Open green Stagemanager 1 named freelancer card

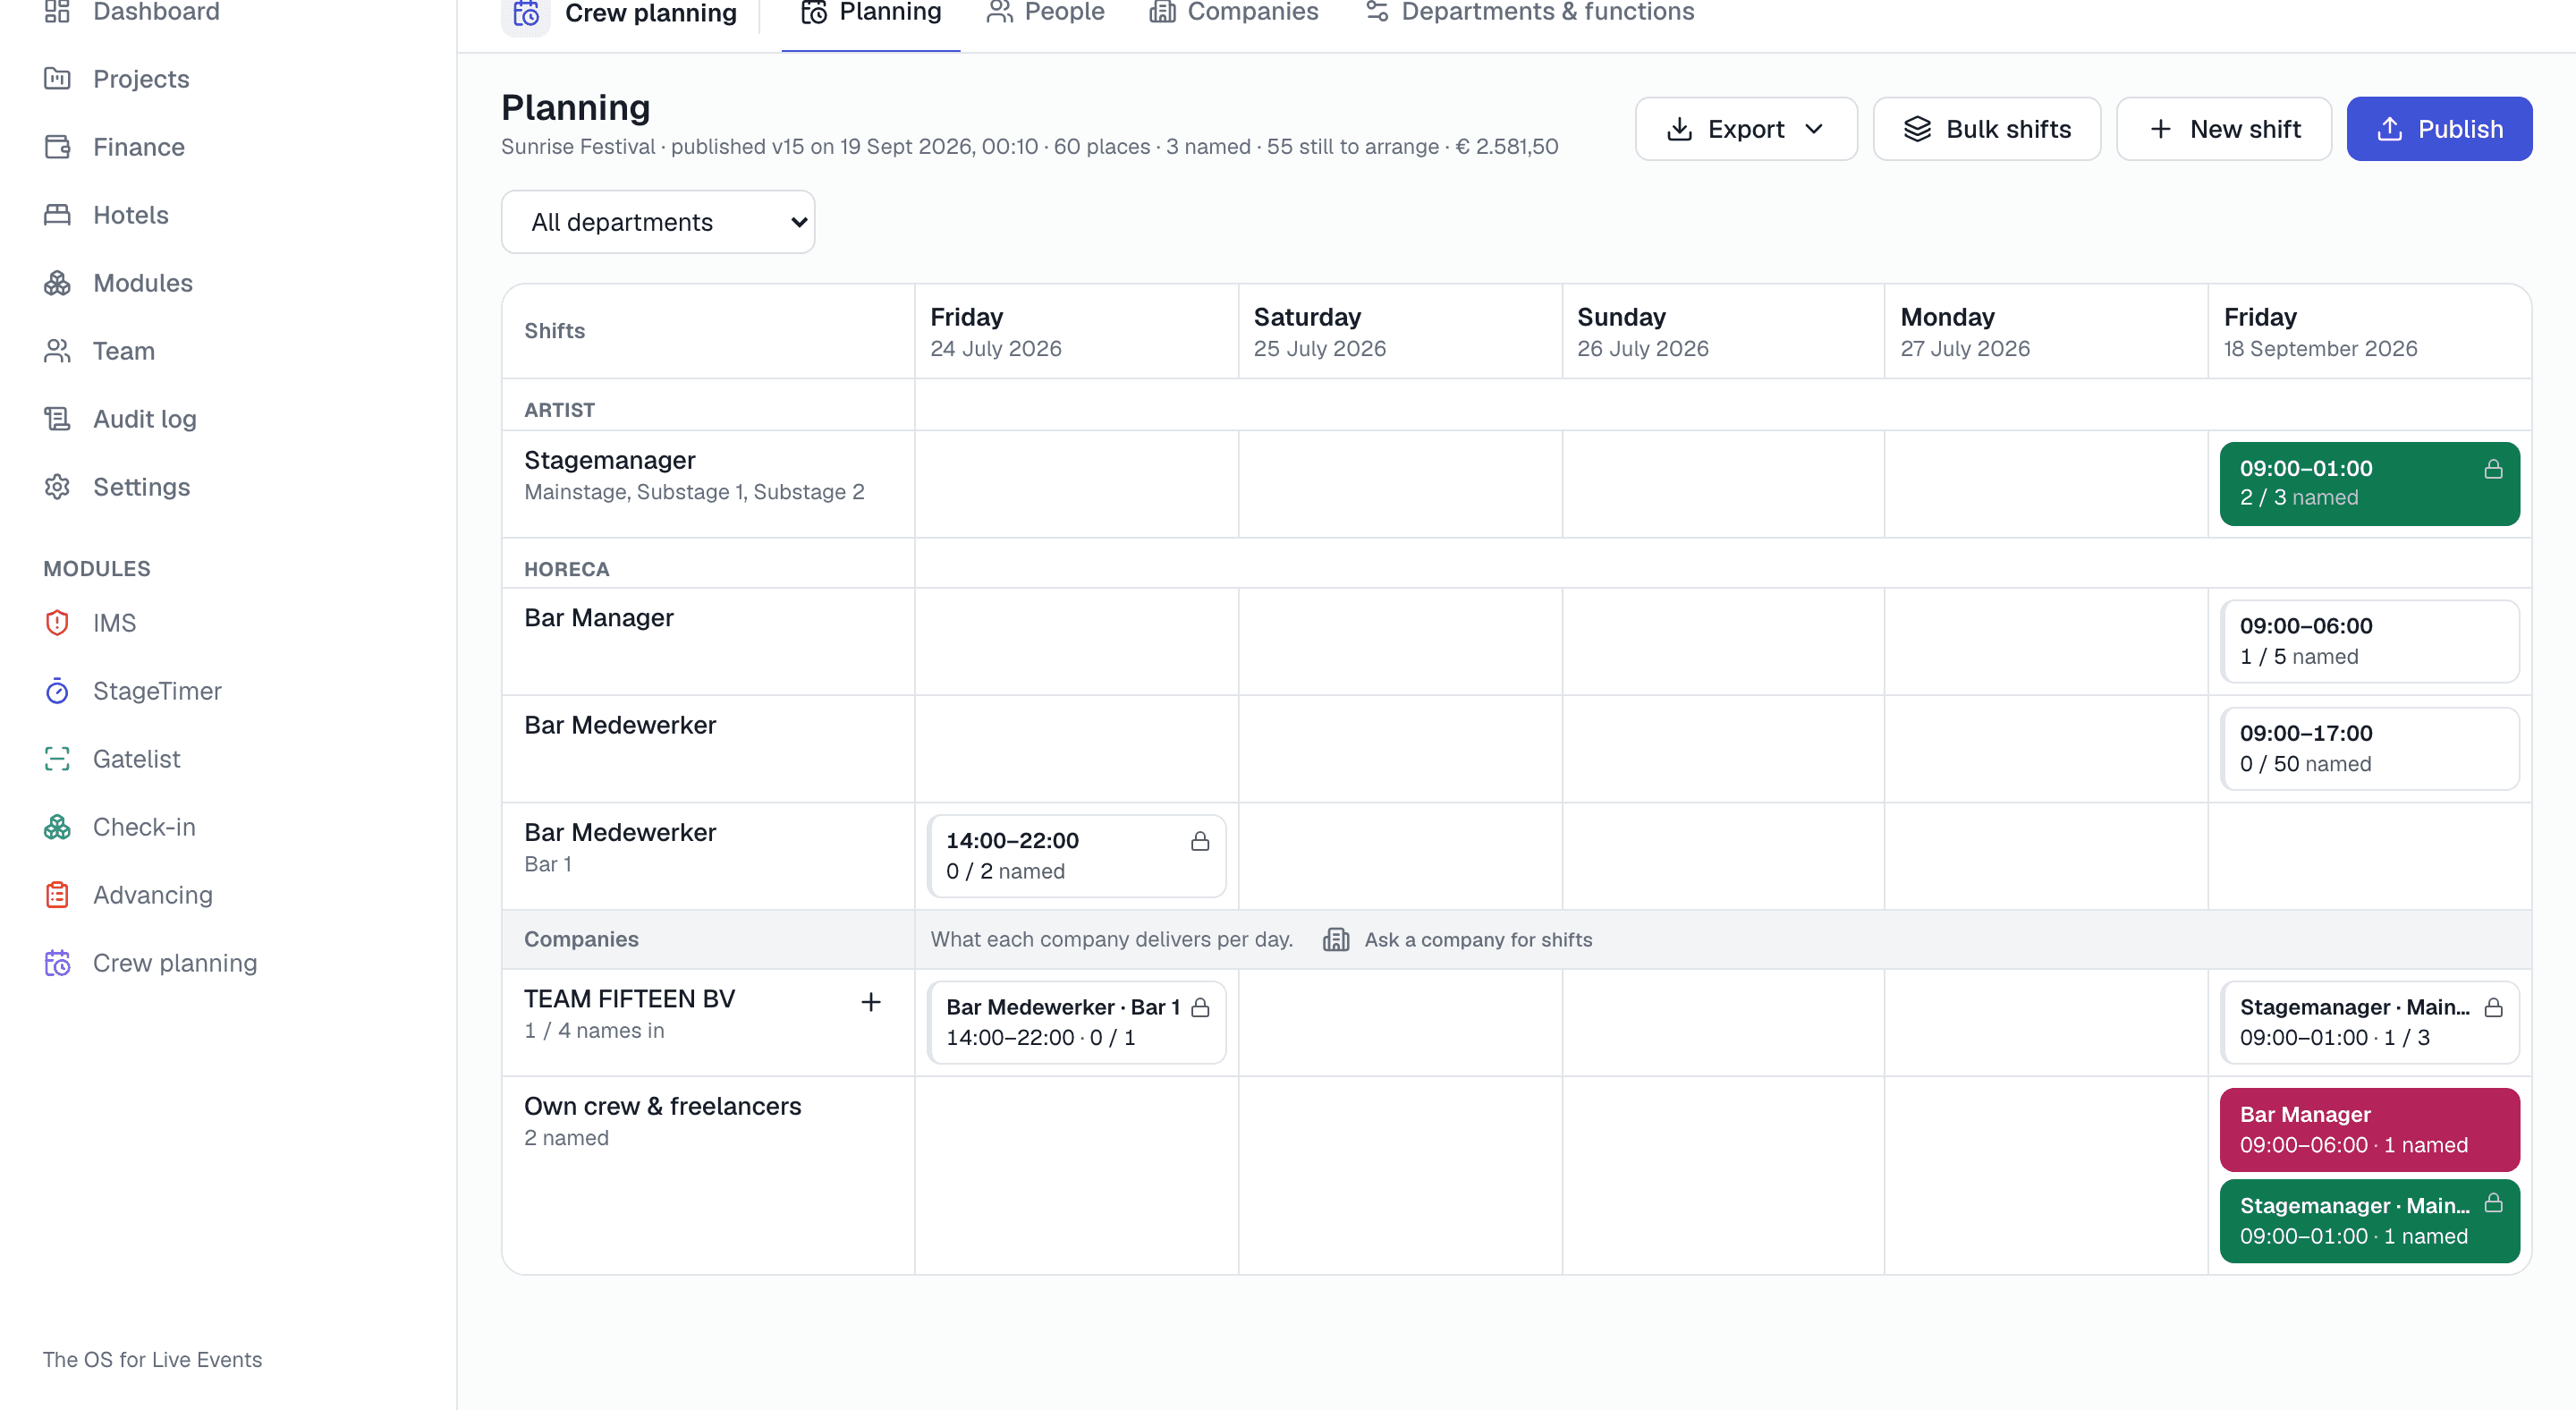2369,1221
